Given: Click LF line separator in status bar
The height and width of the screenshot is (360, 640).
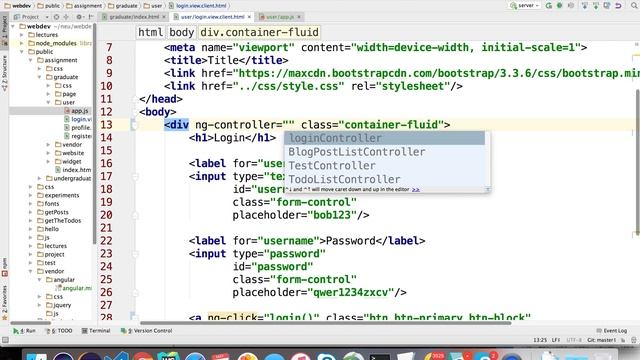Looking at the screenshot, I should tap(556, 340).
